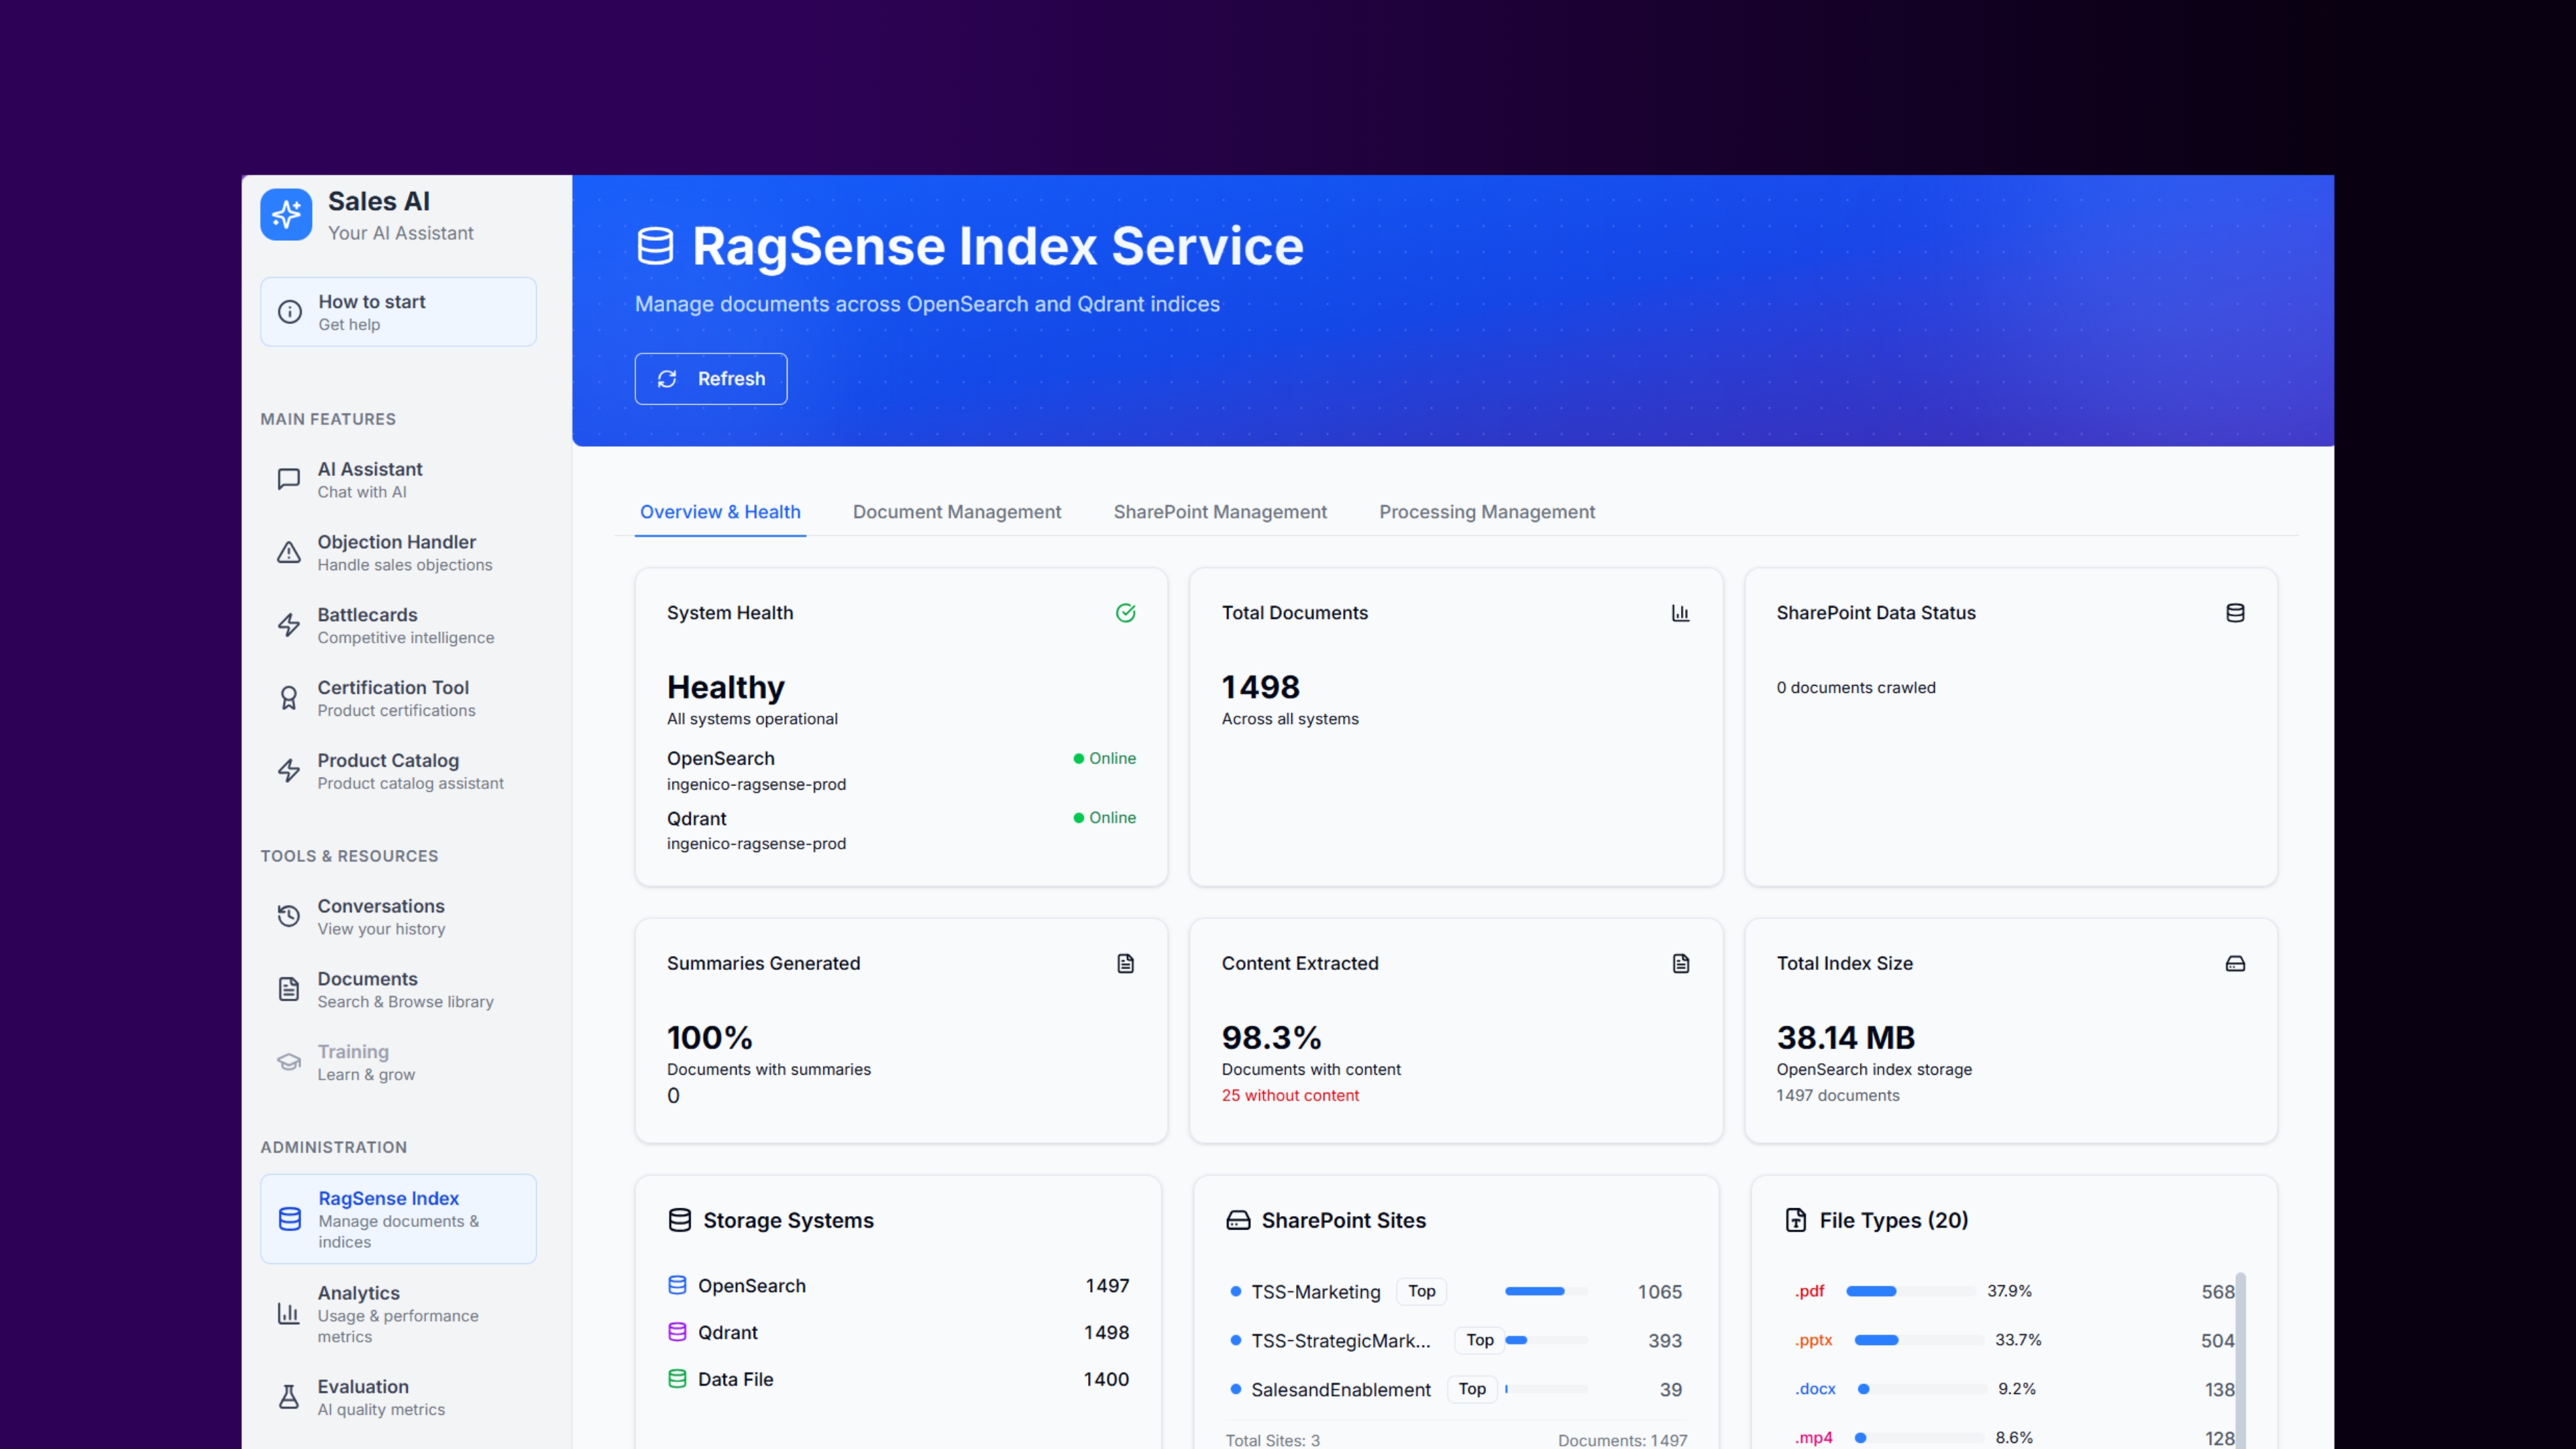The width and height of the screenshot is (2576, 1449).
Task: Click the Evaluation flask icon
Action: (289, 1397)
